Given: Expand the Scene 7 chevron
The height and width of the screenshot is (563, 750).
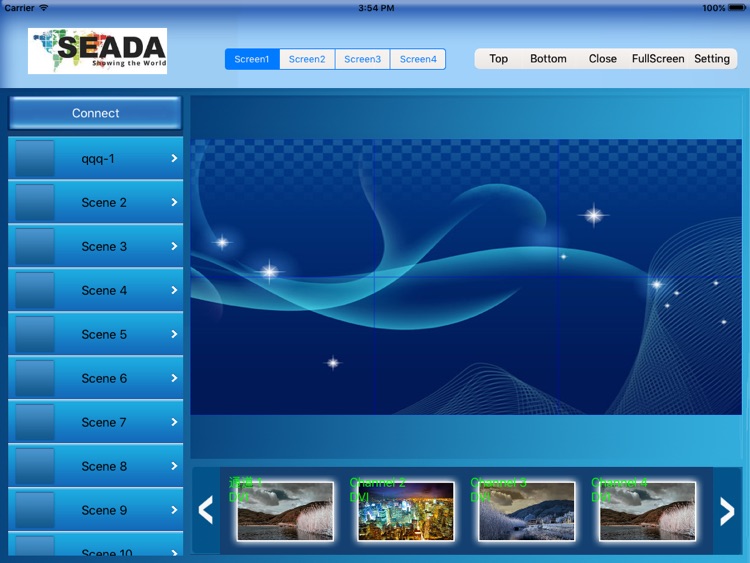Looking at the screenshot, I should click(x=174, y=422).
